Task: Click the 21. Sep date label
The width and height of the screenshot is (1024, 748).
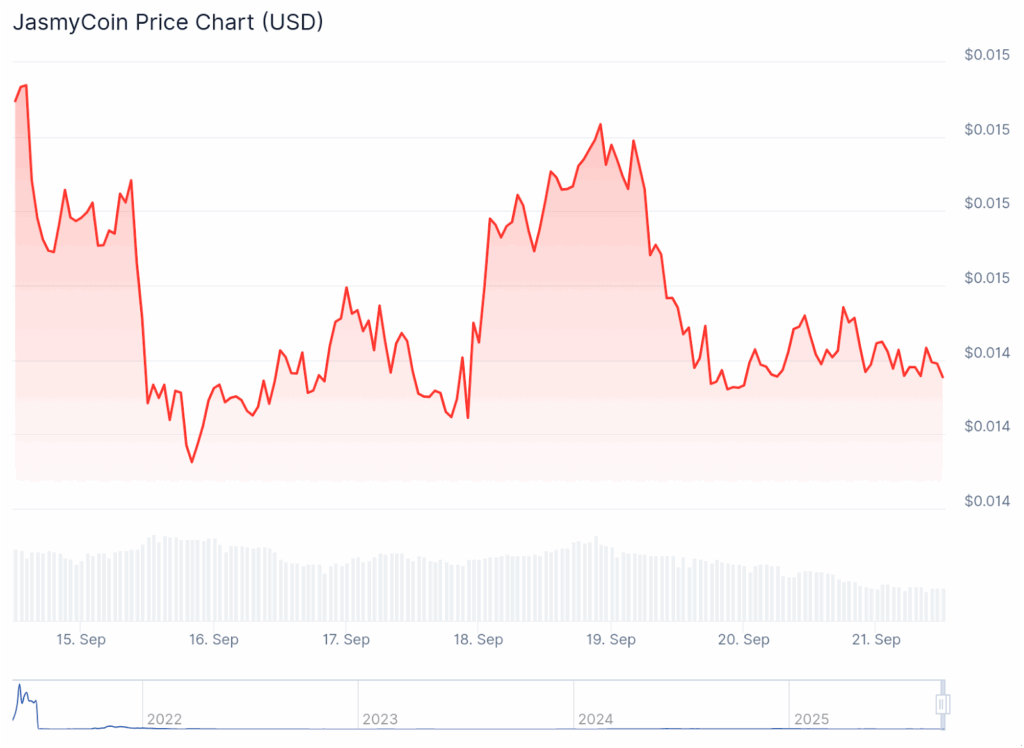Action: coord(875,640)
